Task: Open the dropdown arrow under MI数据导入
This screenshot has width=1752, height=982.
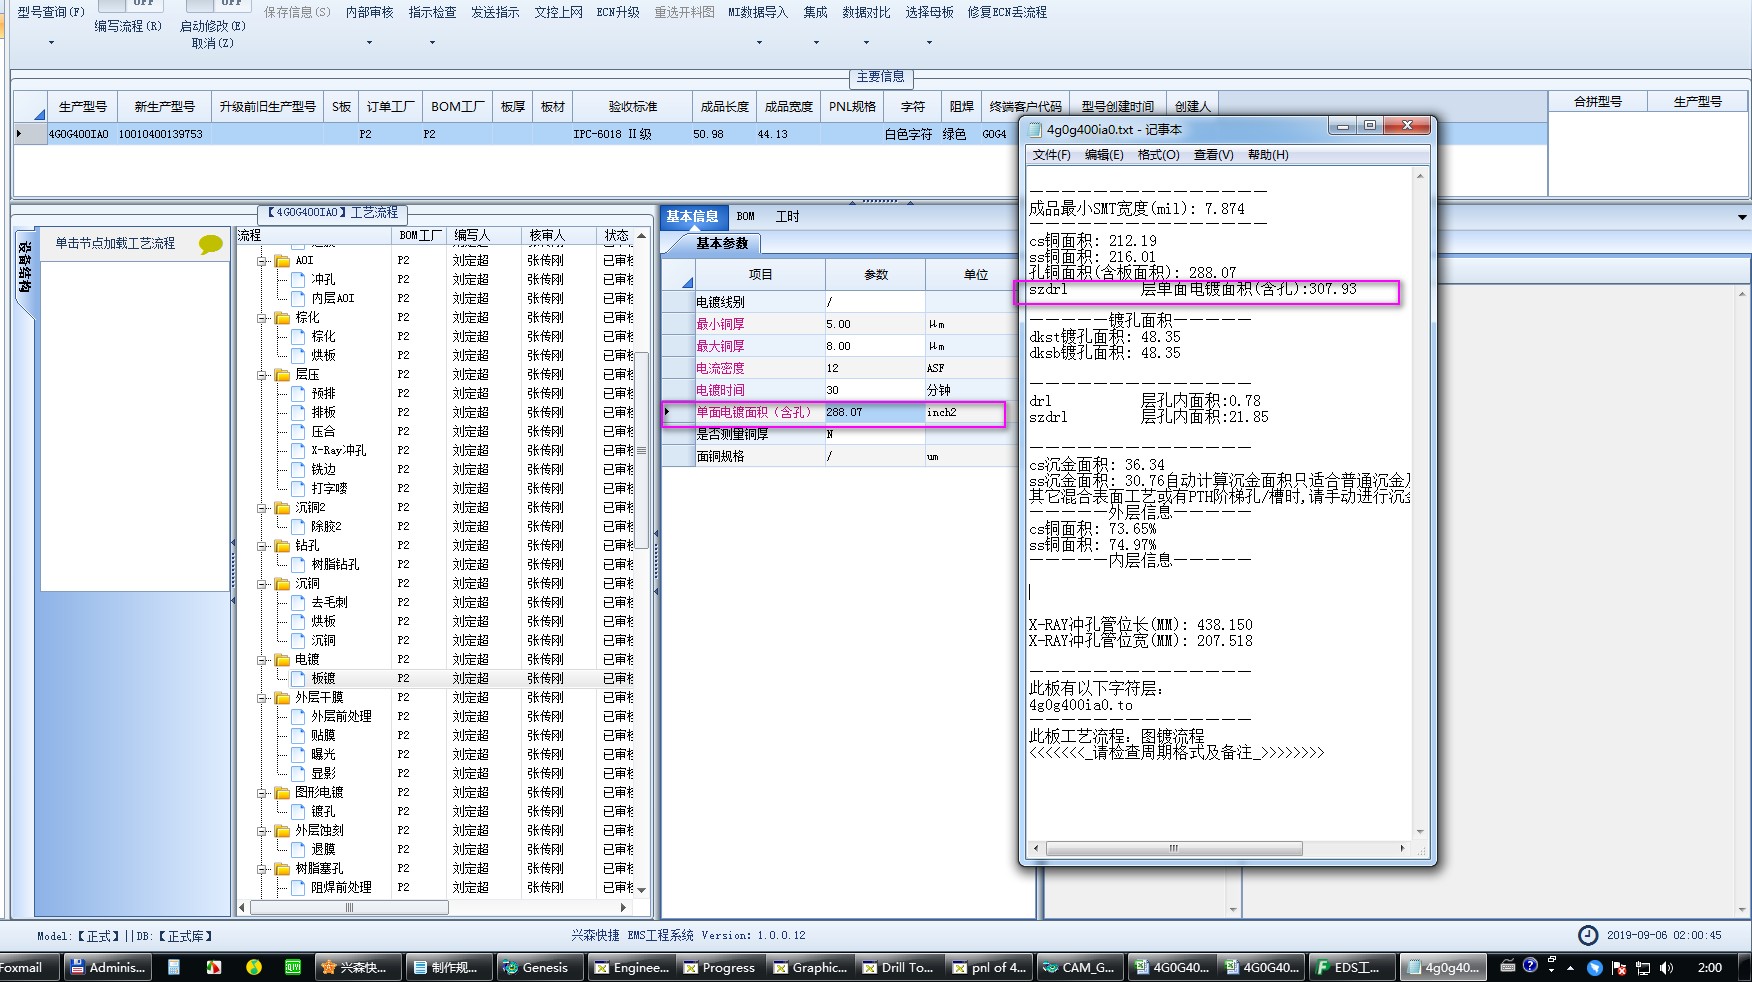Action: point(758,42)
